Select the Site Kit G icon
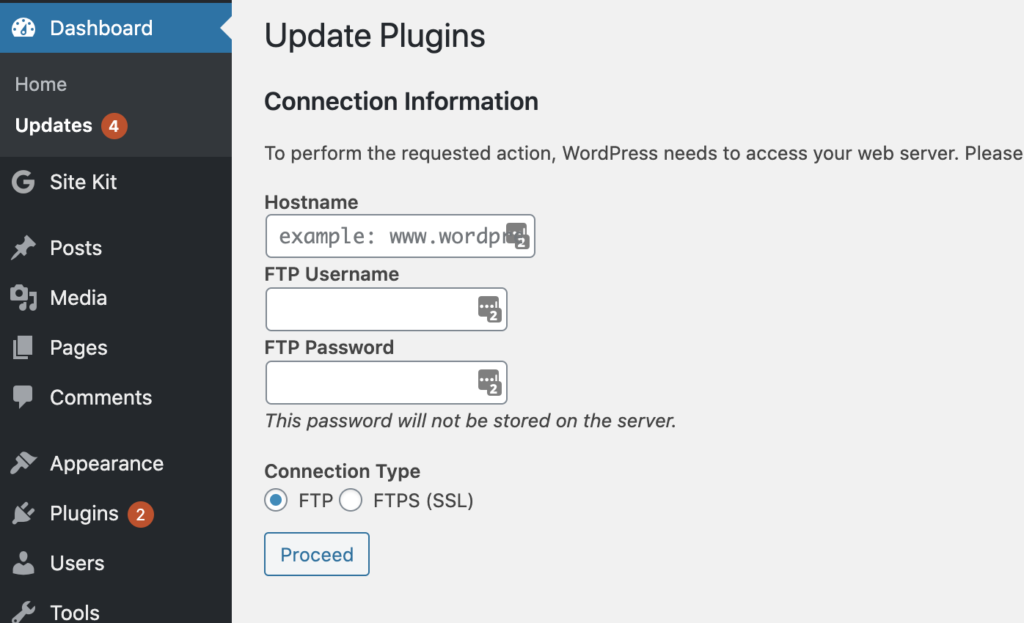Image resolution: width=1024 pixels, height=623 pixels. click(x=25, y=182)
